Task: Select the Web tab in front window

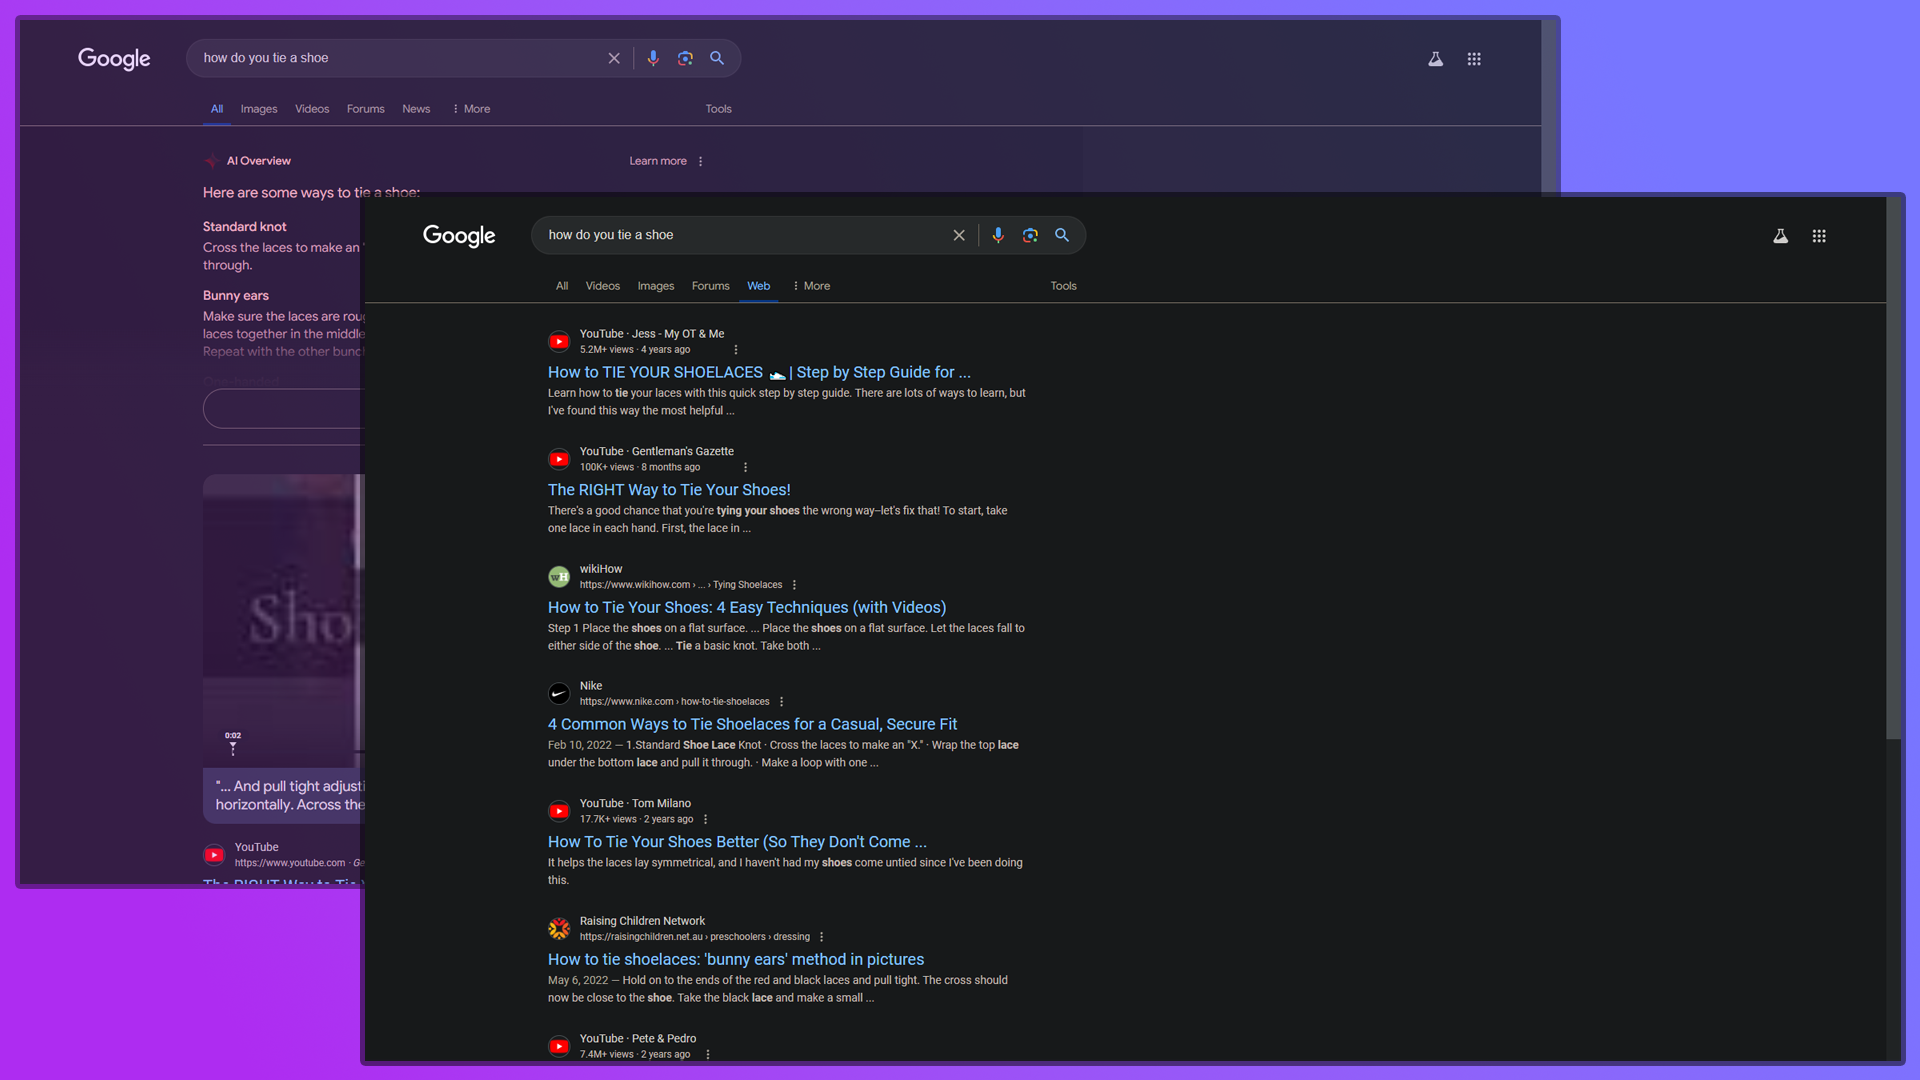Action: click(x=759, y=286)
